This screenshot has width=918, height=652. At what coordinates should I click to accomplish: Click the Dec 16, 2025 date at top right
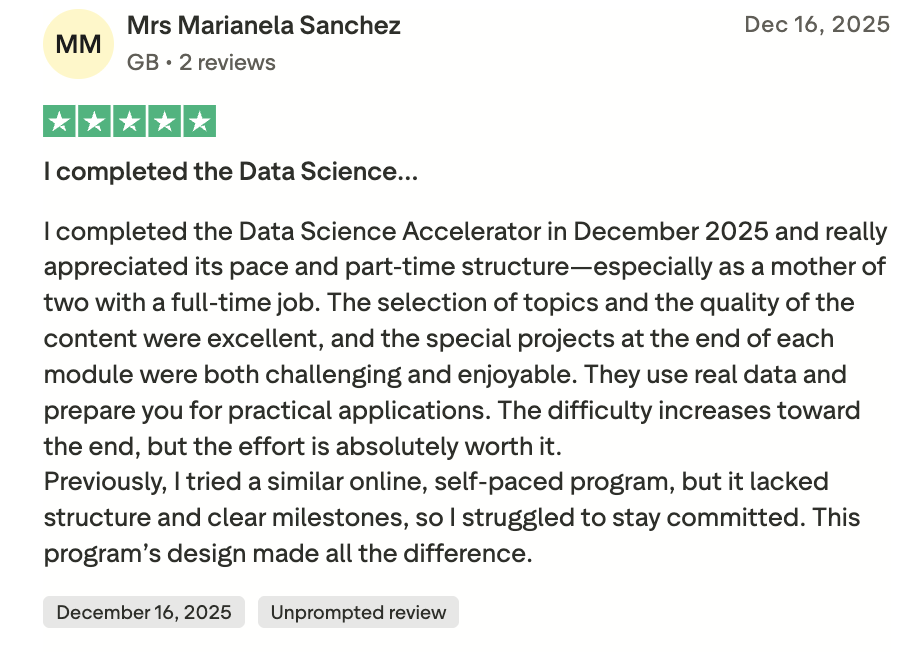coord(816,25)
